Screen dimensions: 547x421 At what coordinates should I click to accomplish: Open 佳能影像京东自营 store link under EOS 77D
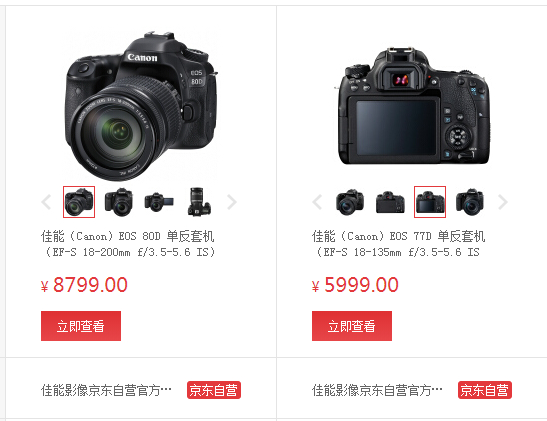(377, 390)
